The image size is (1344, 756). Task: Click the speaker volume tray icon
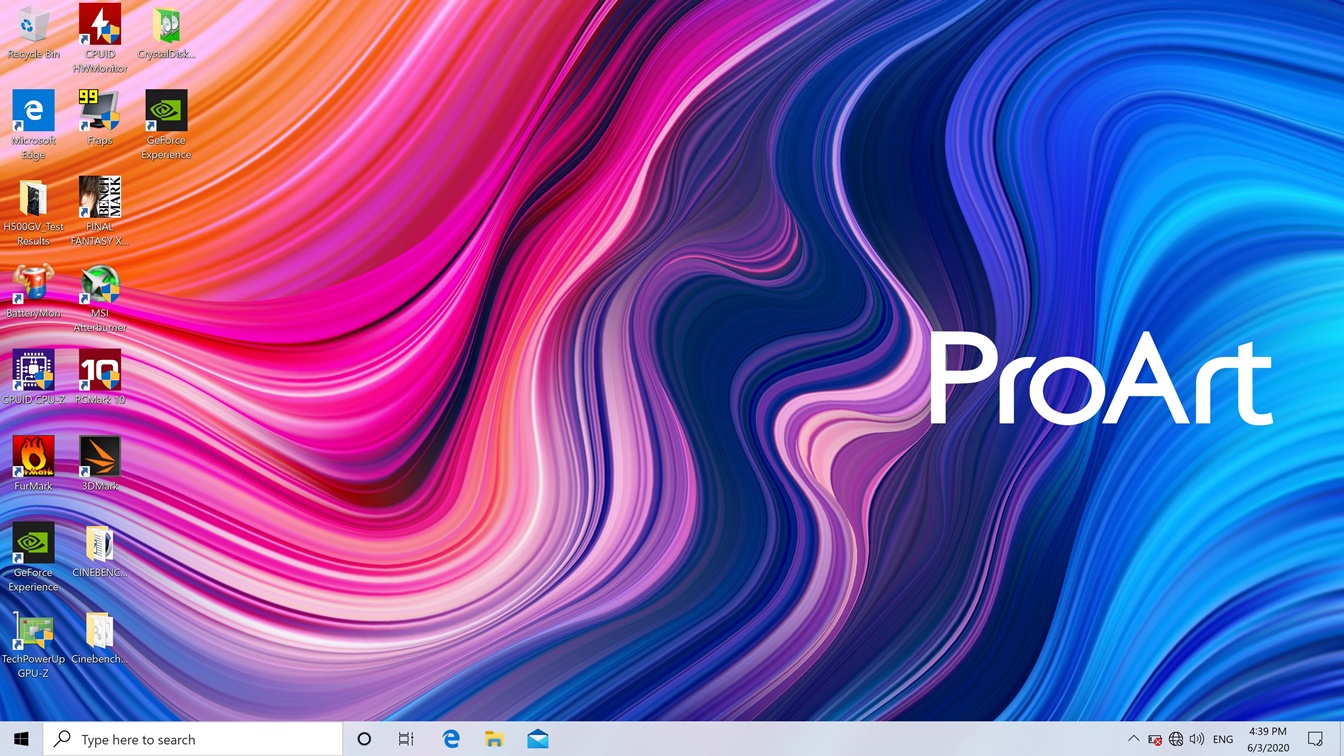(1197, 739)
